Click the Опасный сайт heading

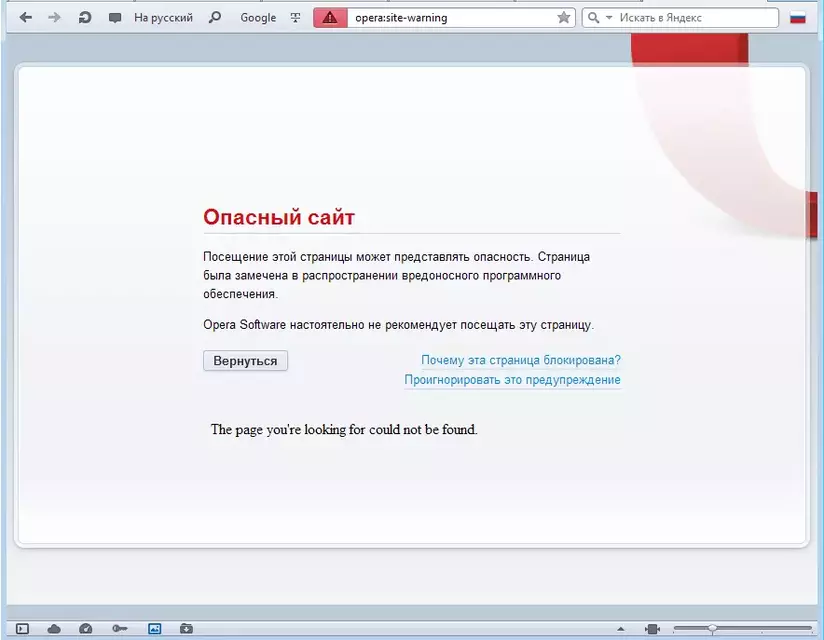pos(279,217)
